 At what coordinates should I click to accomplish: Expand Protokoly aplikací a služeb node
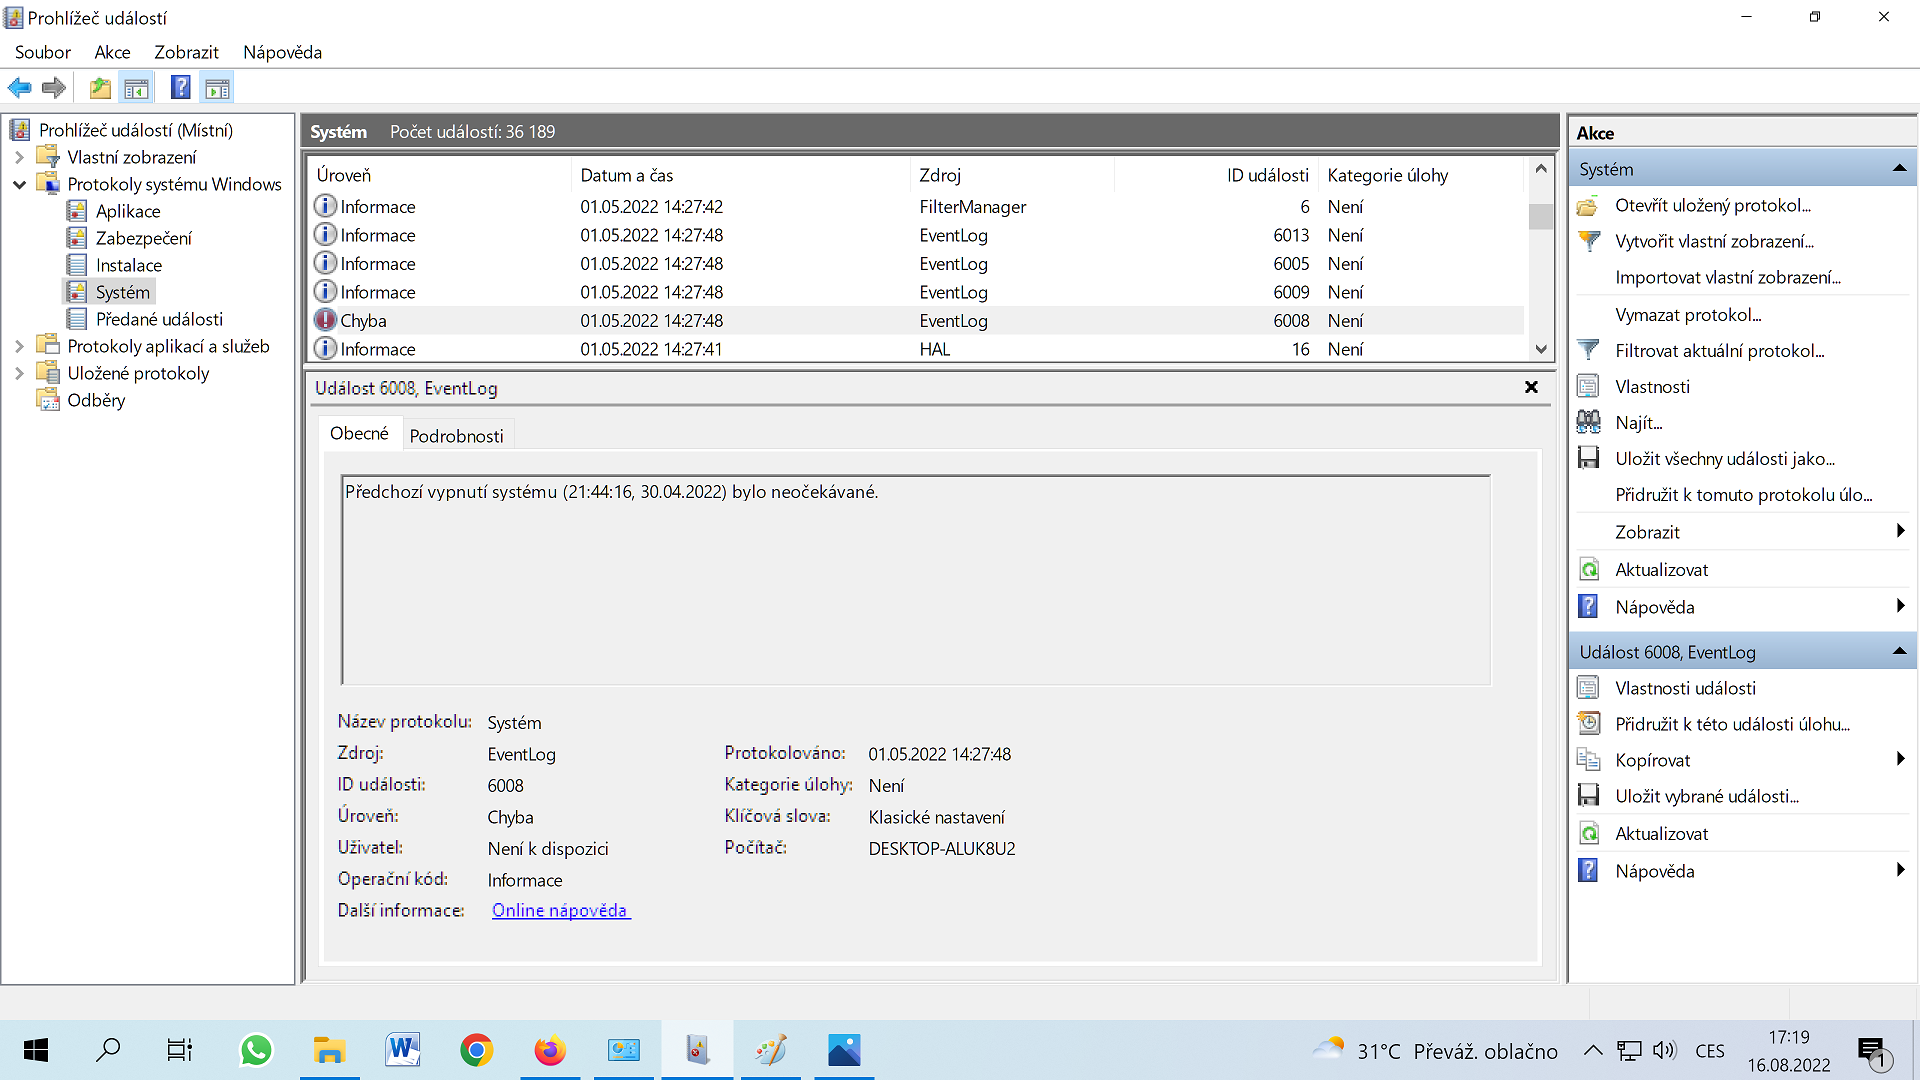(19, 346)
